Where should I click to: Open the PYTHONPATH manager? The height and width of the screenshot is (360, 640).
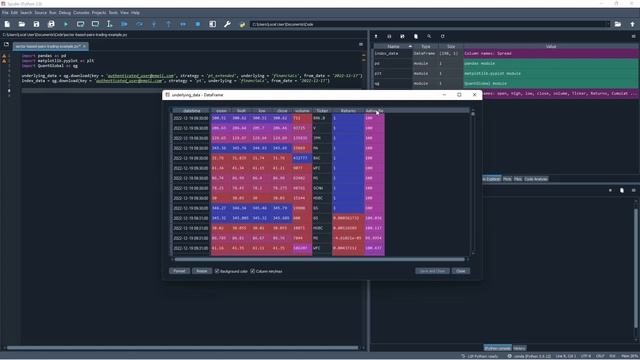(242, 24)
